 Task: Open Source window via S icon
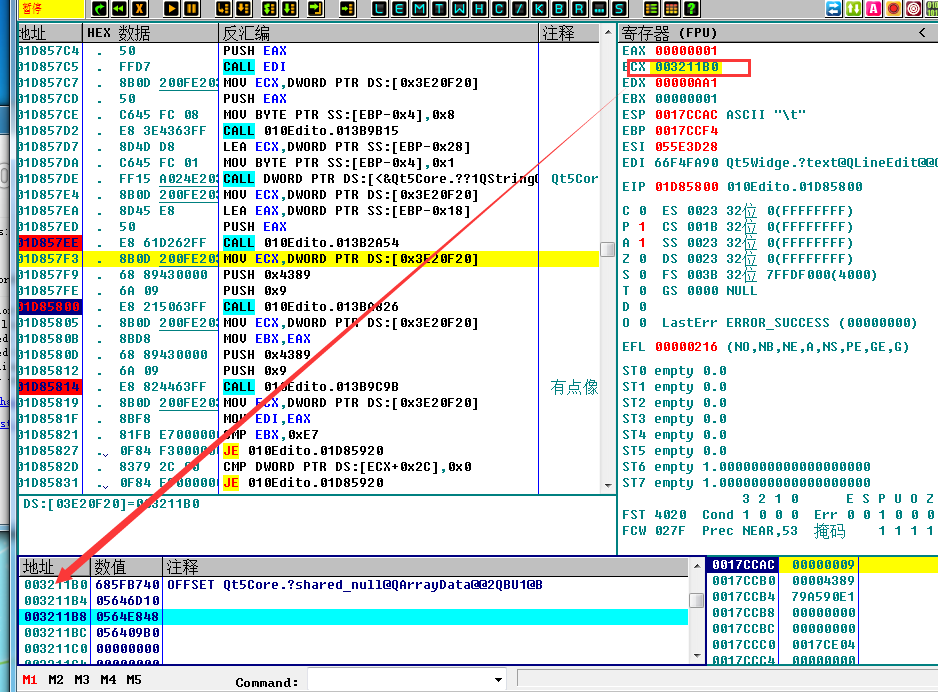pyautogui.click(x=619, y=8)
